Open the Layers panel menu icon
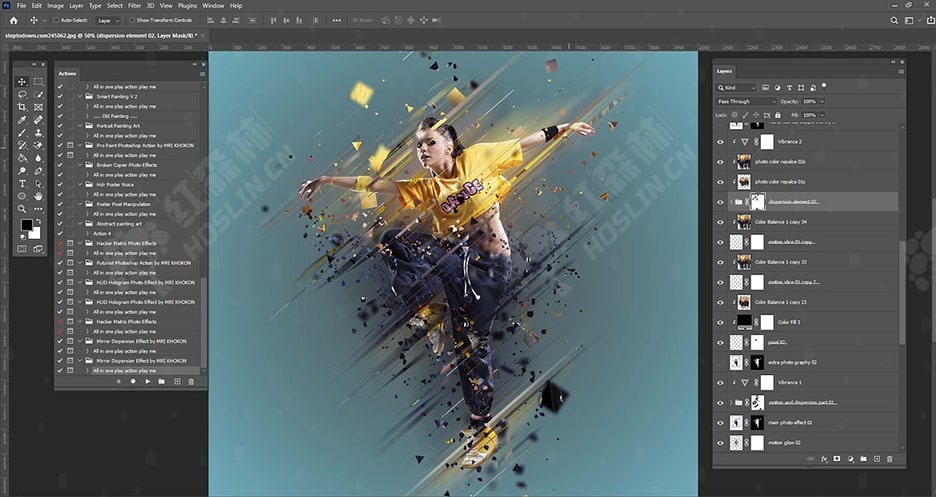936x497 pixels. [901, 72]
